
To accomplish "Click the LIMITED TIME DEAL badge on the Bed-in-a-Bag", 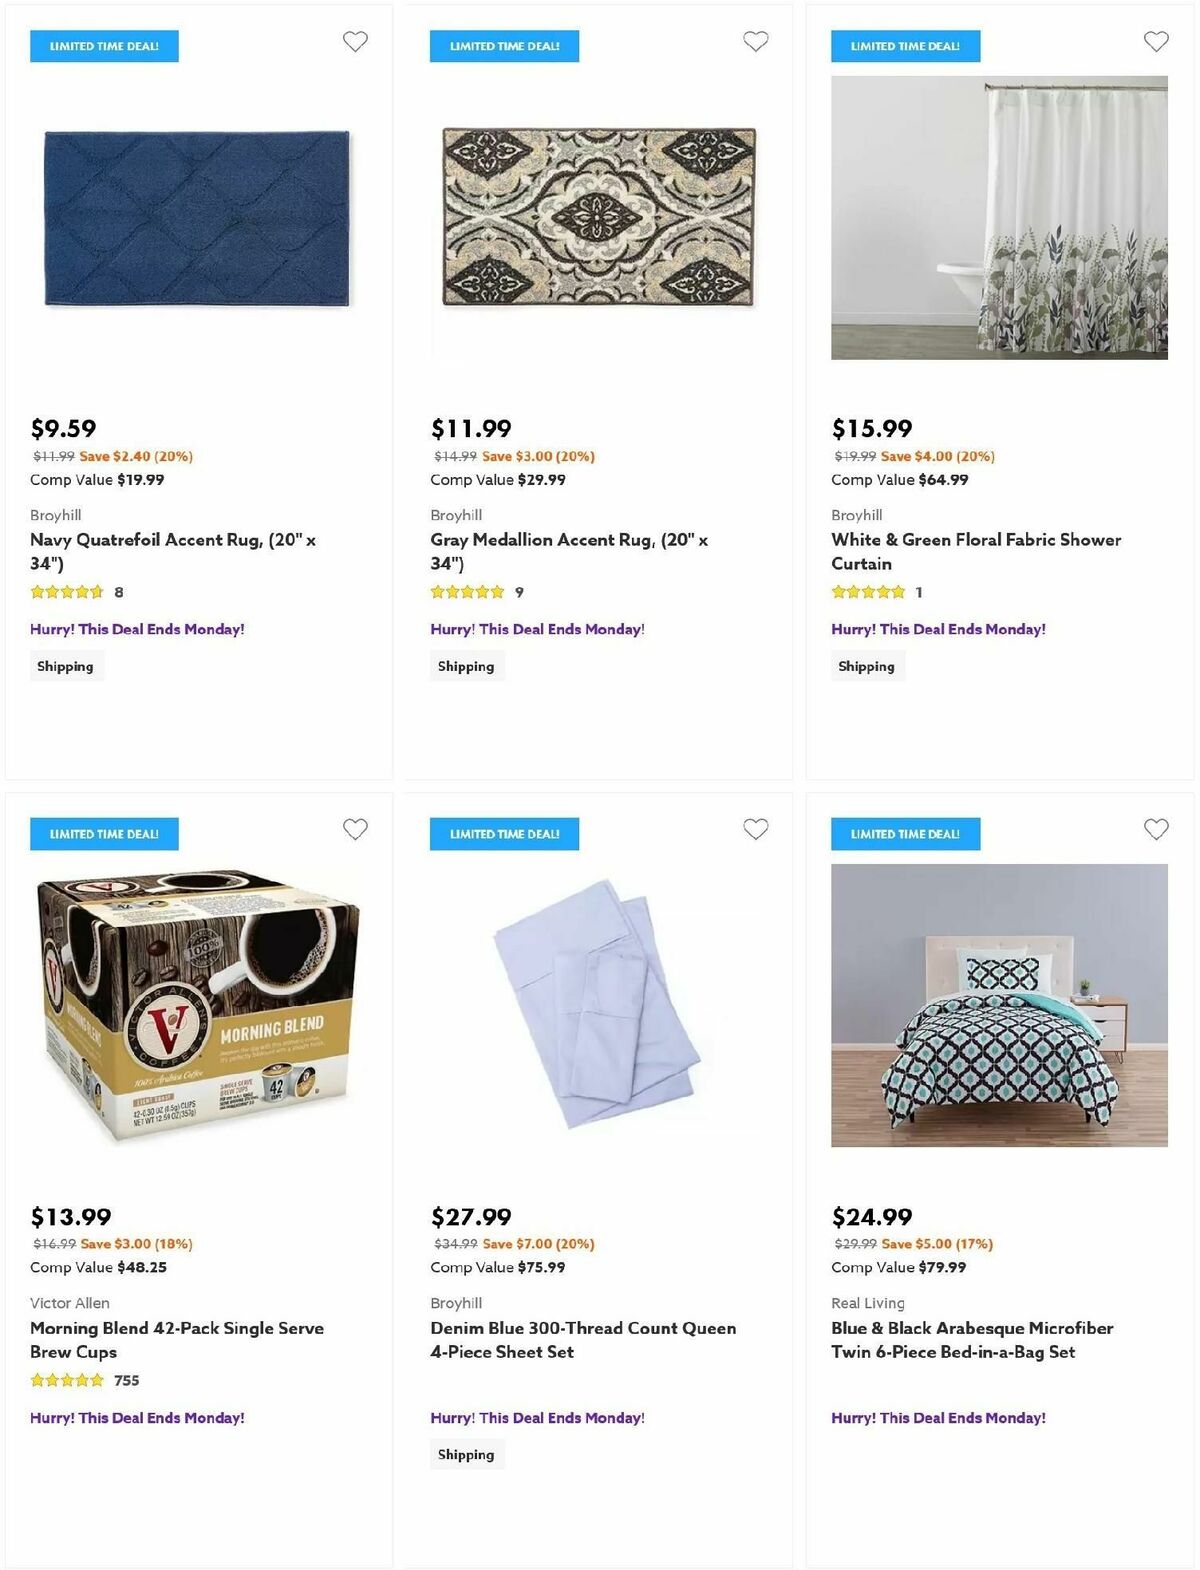I will (x=904, y=833).
